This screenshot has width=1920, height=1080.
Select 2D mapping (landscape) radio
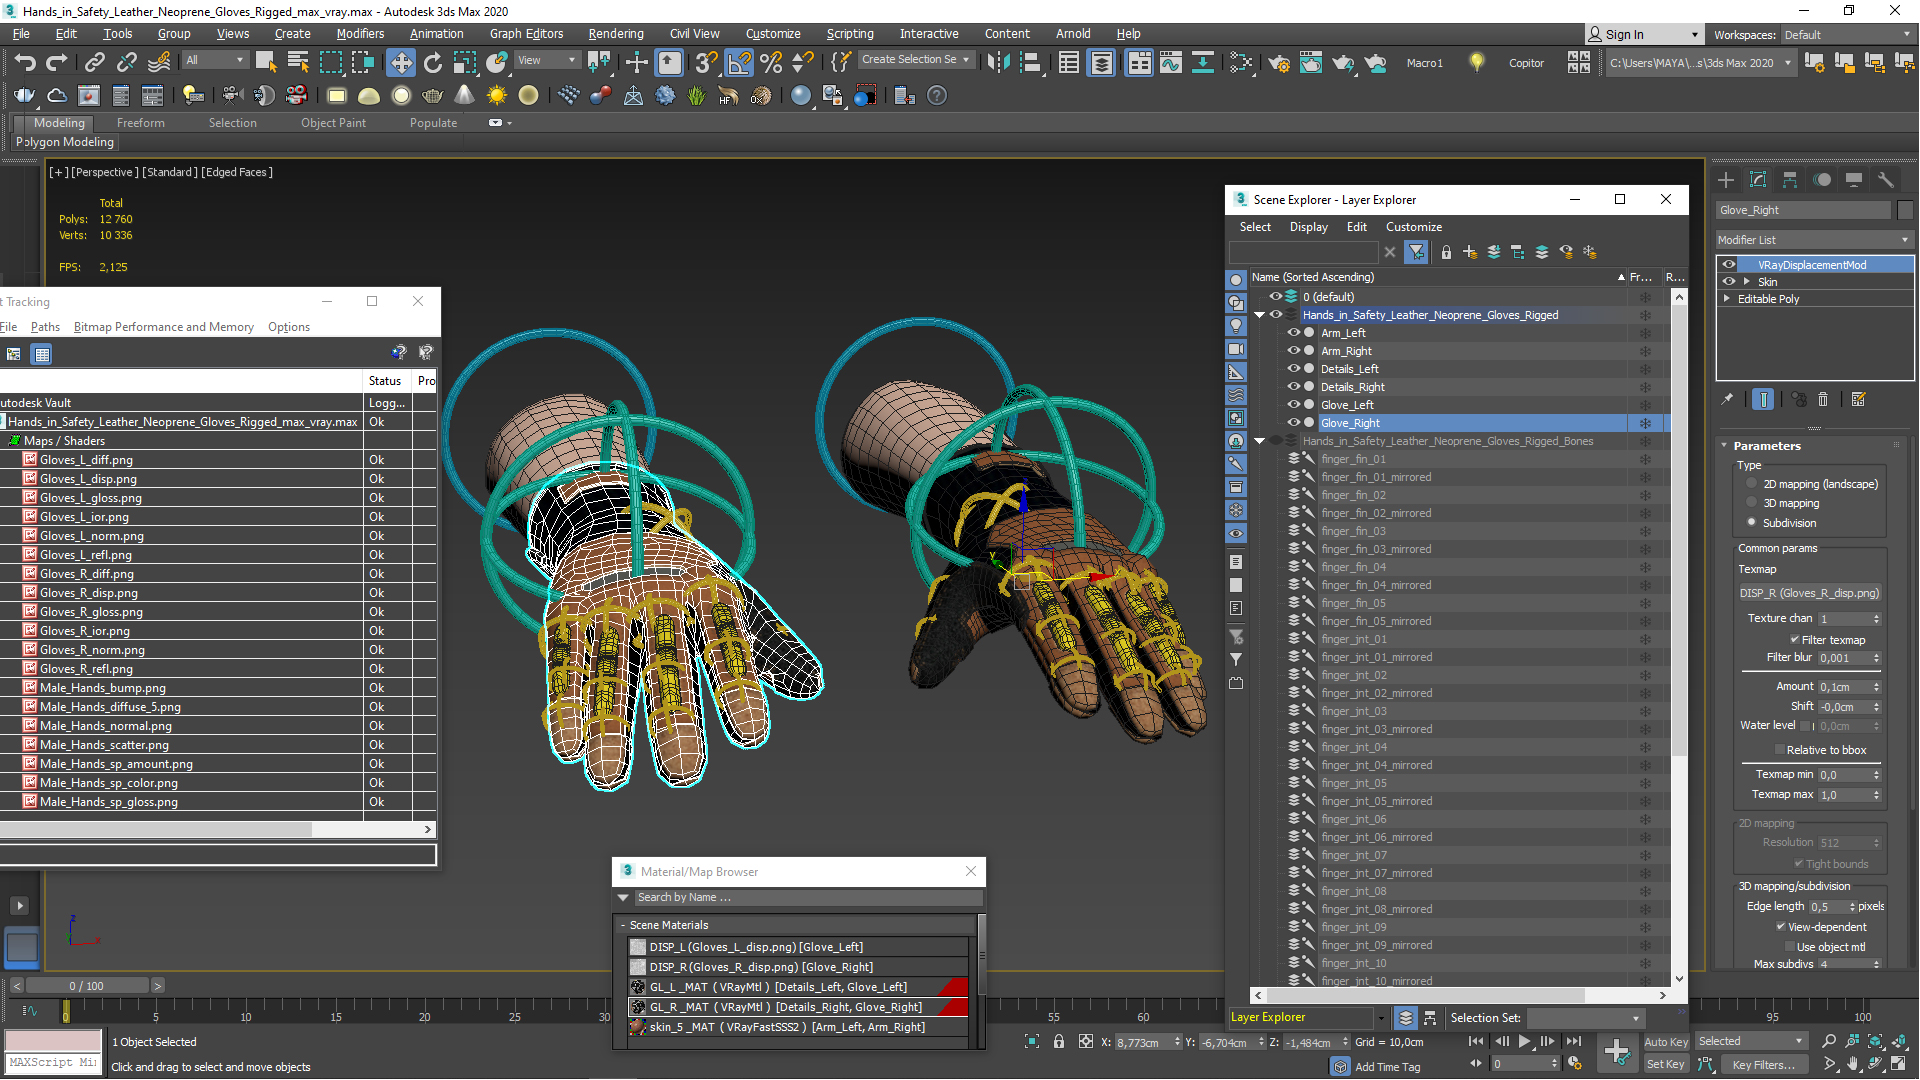pos(1751,484)
